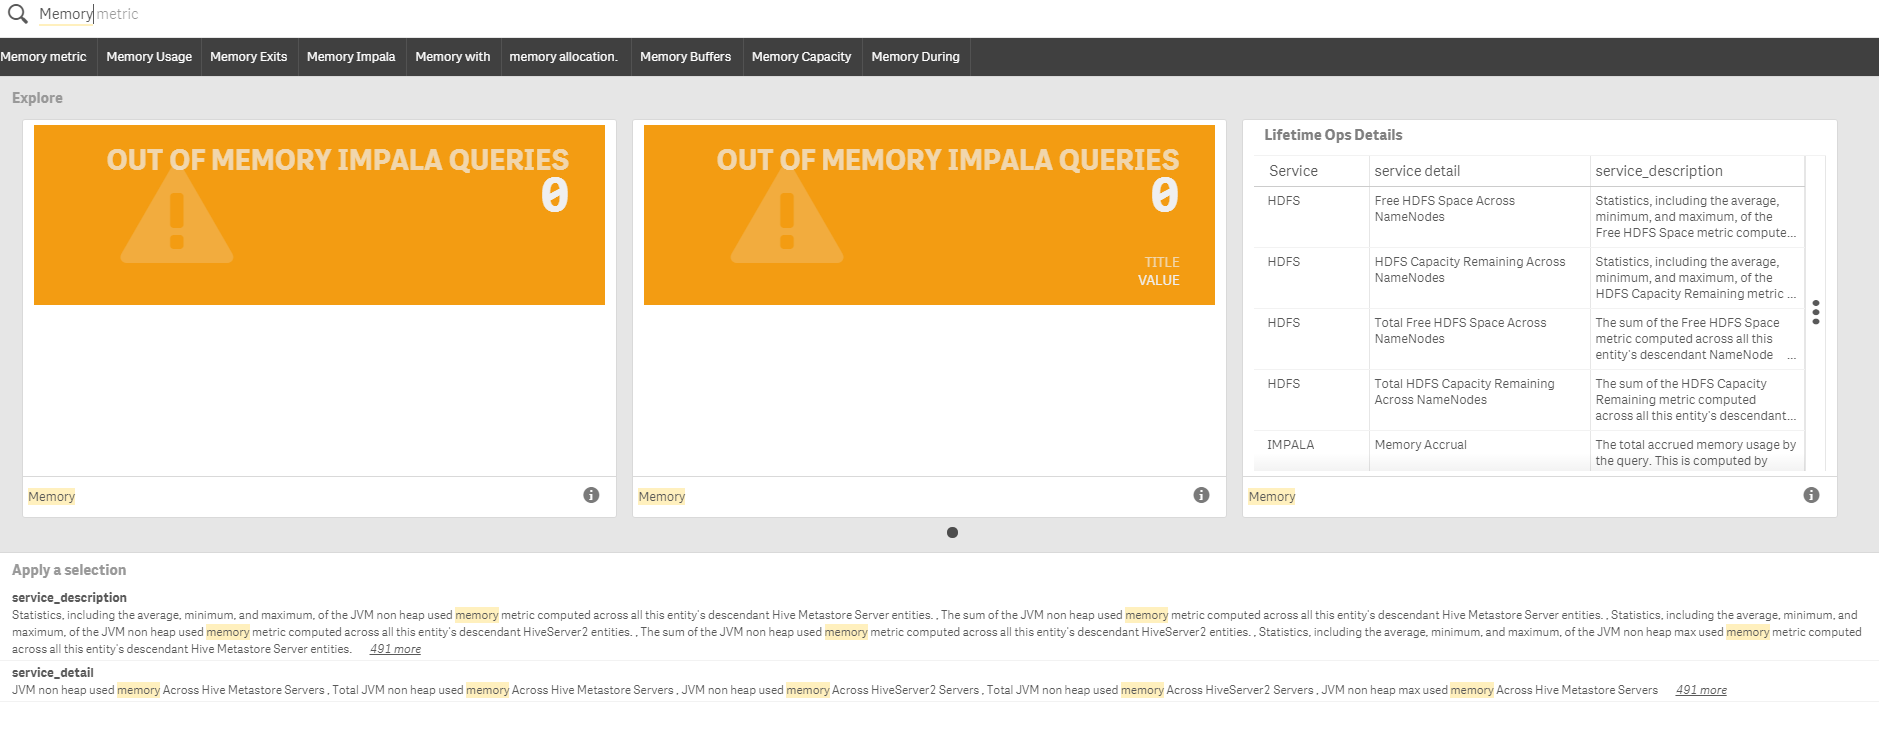Select the 'Memory Impala' suggestion

click(351, 57)
